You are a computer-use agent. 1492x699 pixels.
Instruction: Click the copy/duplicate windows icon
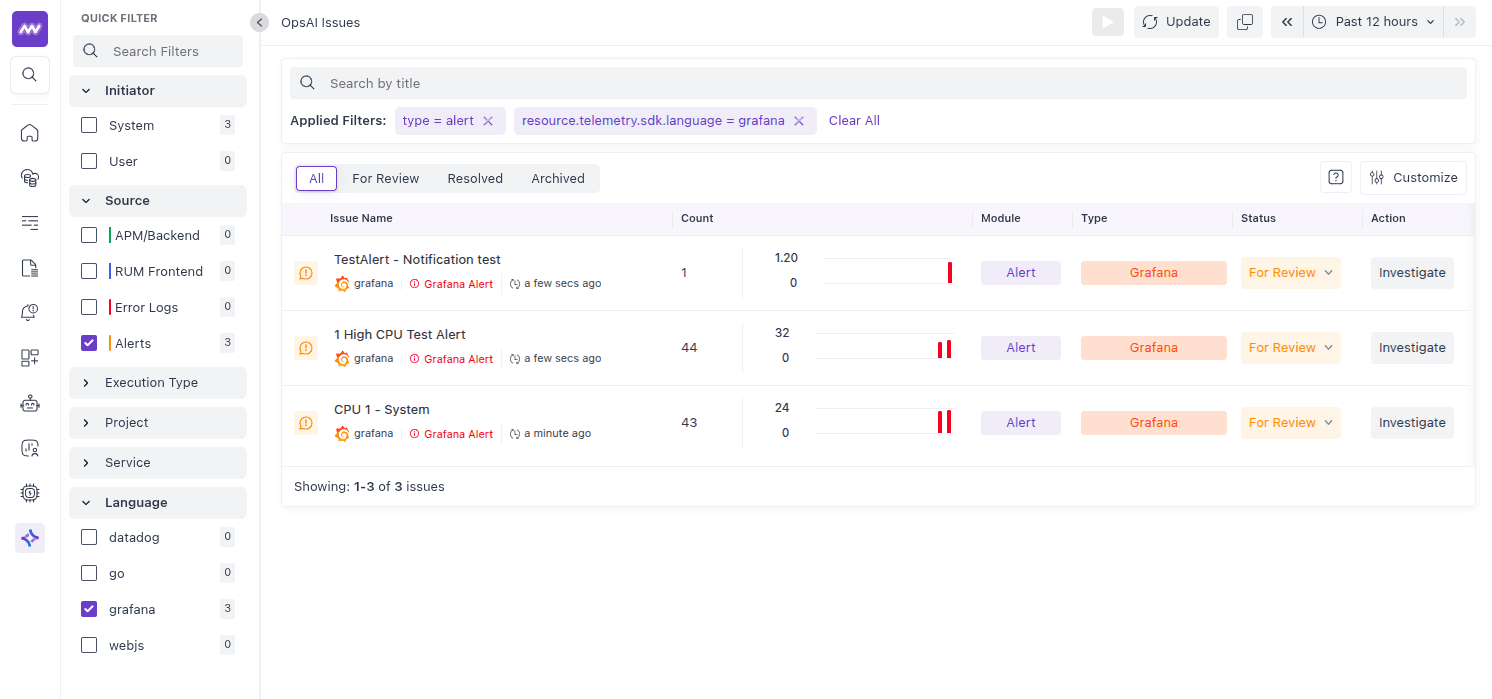click(x=1245, y=22)
